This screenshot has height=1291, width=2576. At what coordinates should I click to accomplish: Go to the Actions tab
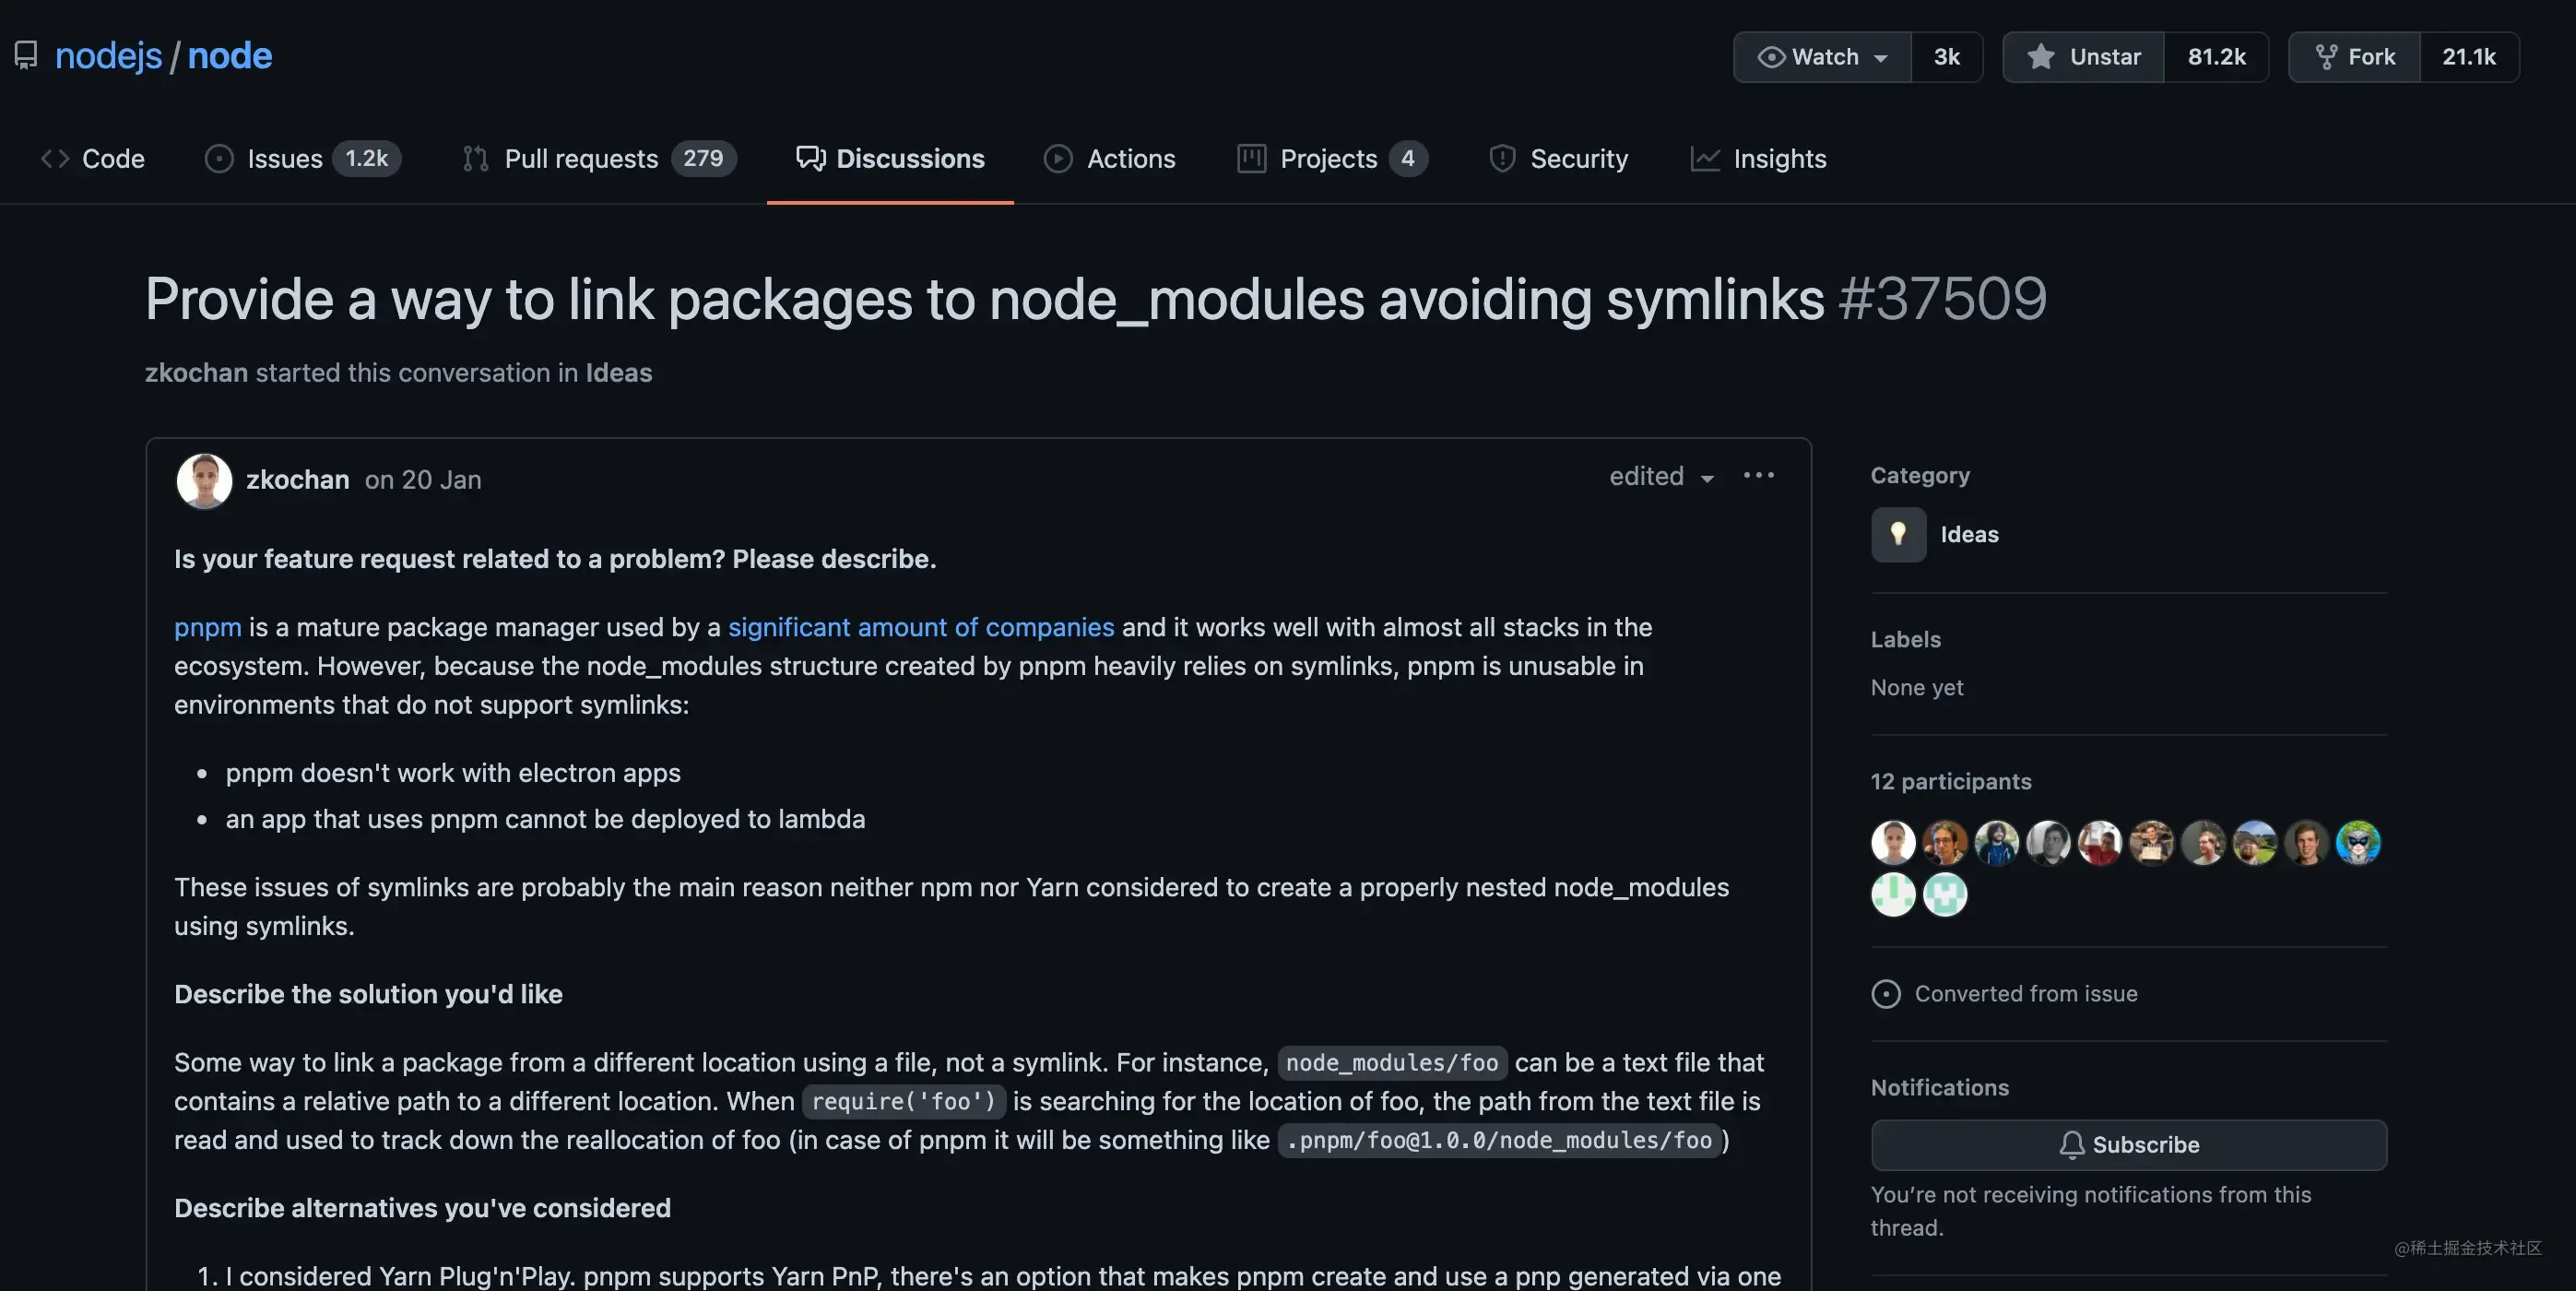click(x=1110, y=158)
